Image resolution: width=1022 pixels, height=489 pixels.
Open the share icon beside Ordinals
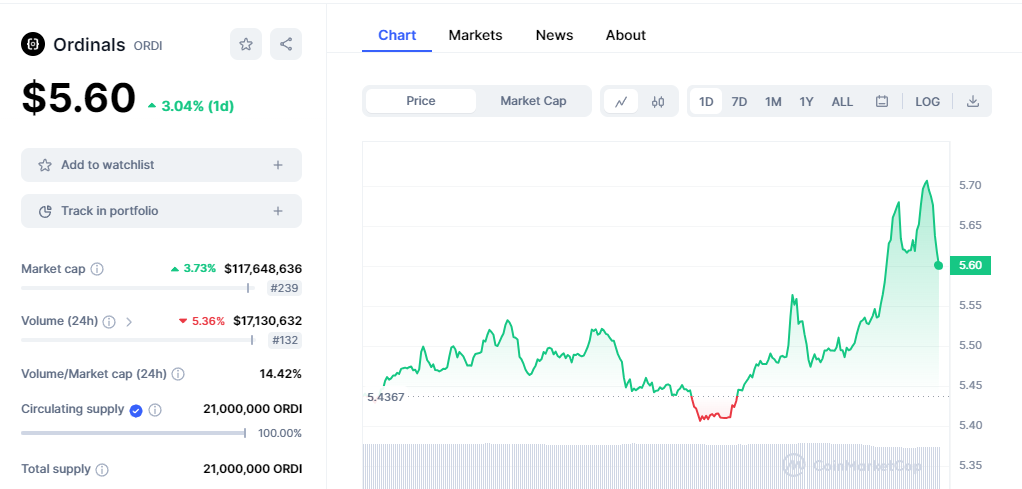pyautogui.click(x=285, y=44)
